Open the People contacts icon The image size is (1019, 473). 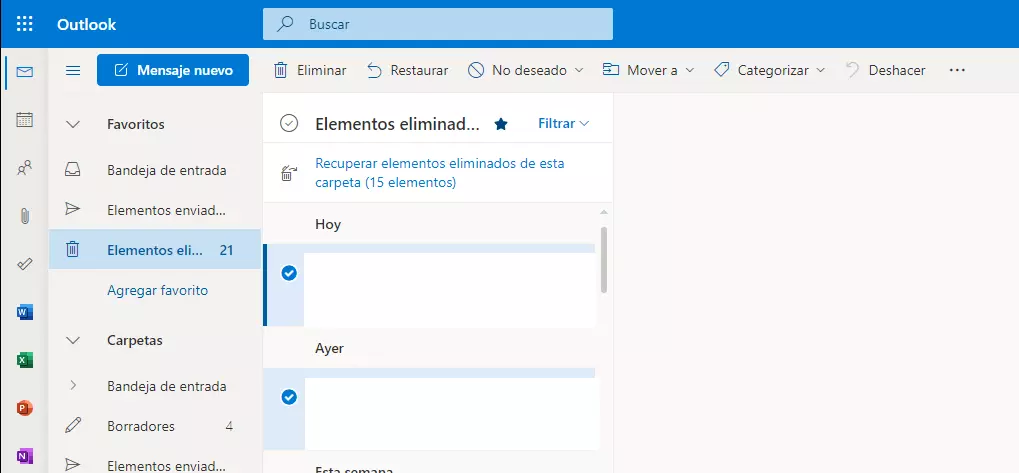[25, 168]
